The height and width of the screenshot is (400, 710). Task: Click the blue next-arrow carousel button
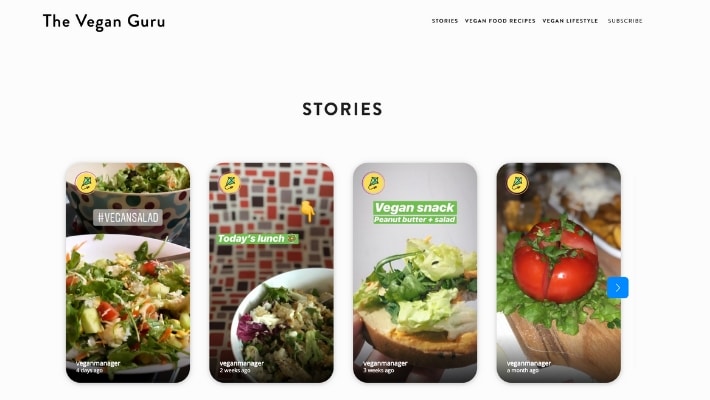(618, 288)
